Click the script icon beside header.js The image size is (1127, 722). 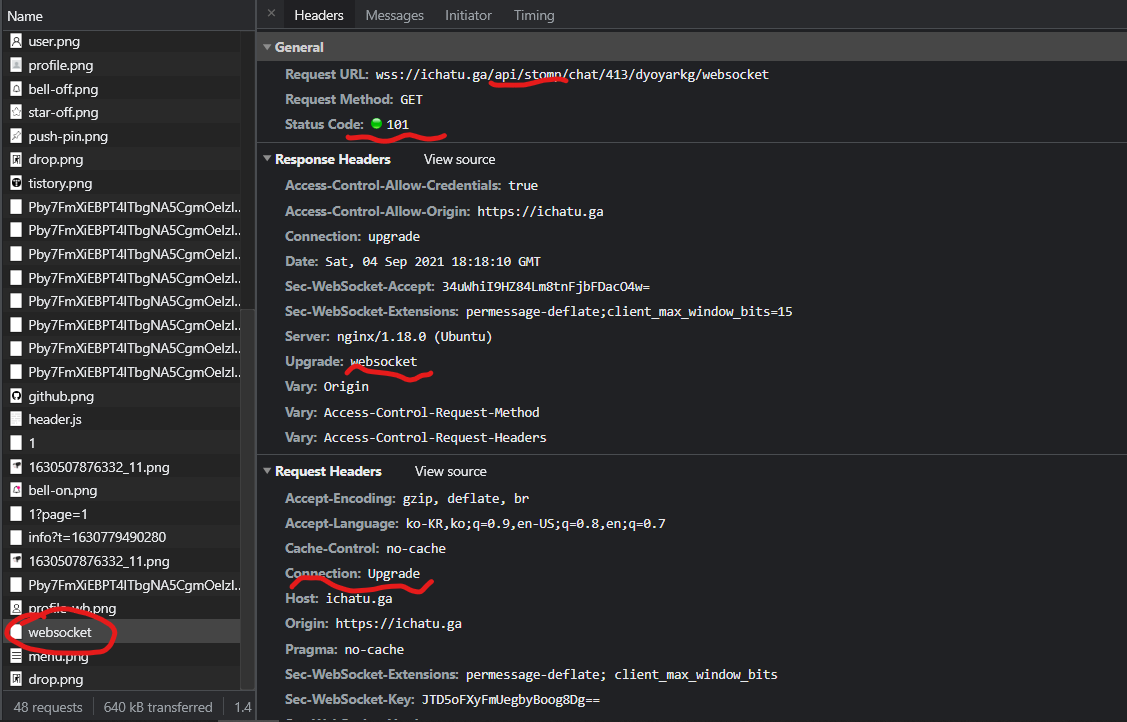(14, 418)
